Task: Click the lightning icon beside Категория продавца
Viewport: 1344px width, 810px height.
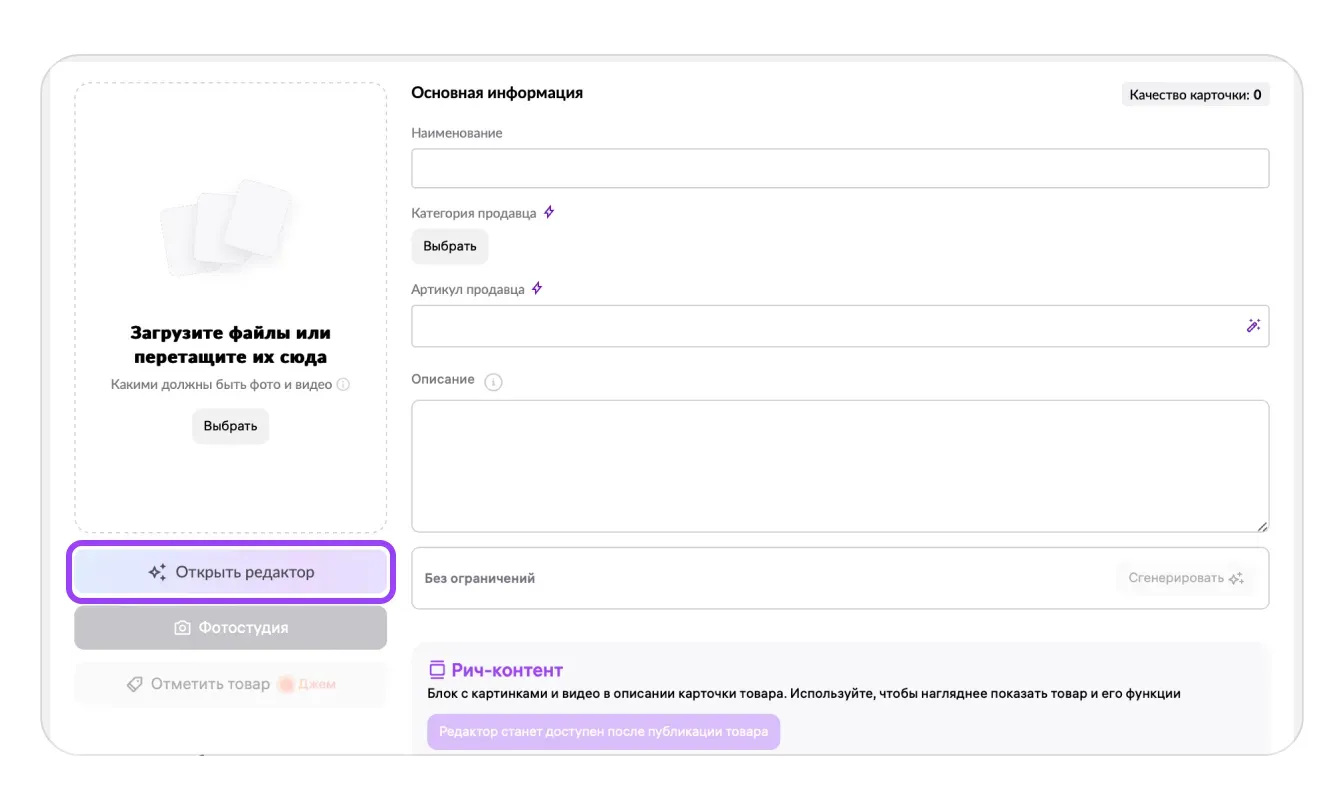Action: click(x=549, y=213)
